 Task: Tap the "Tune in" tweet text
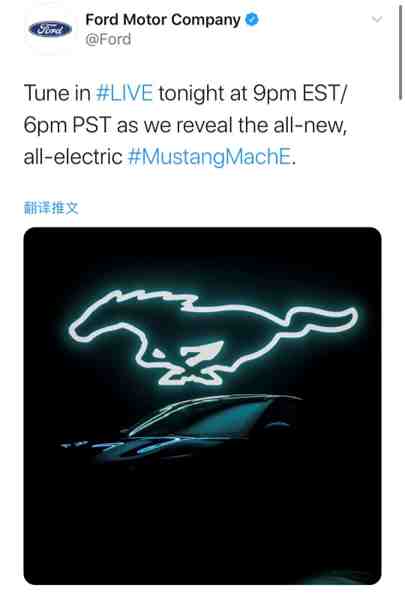(57, 93)
